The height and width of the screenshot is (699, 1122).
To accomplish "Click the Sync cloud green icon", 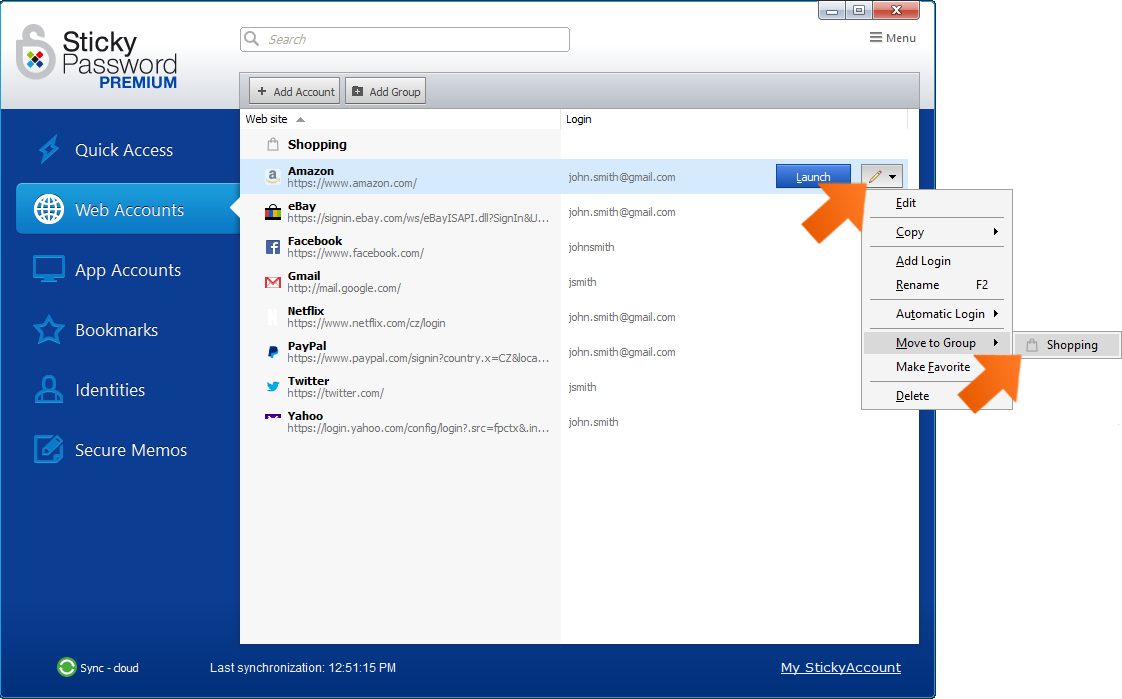I will [x=67, y=668].
